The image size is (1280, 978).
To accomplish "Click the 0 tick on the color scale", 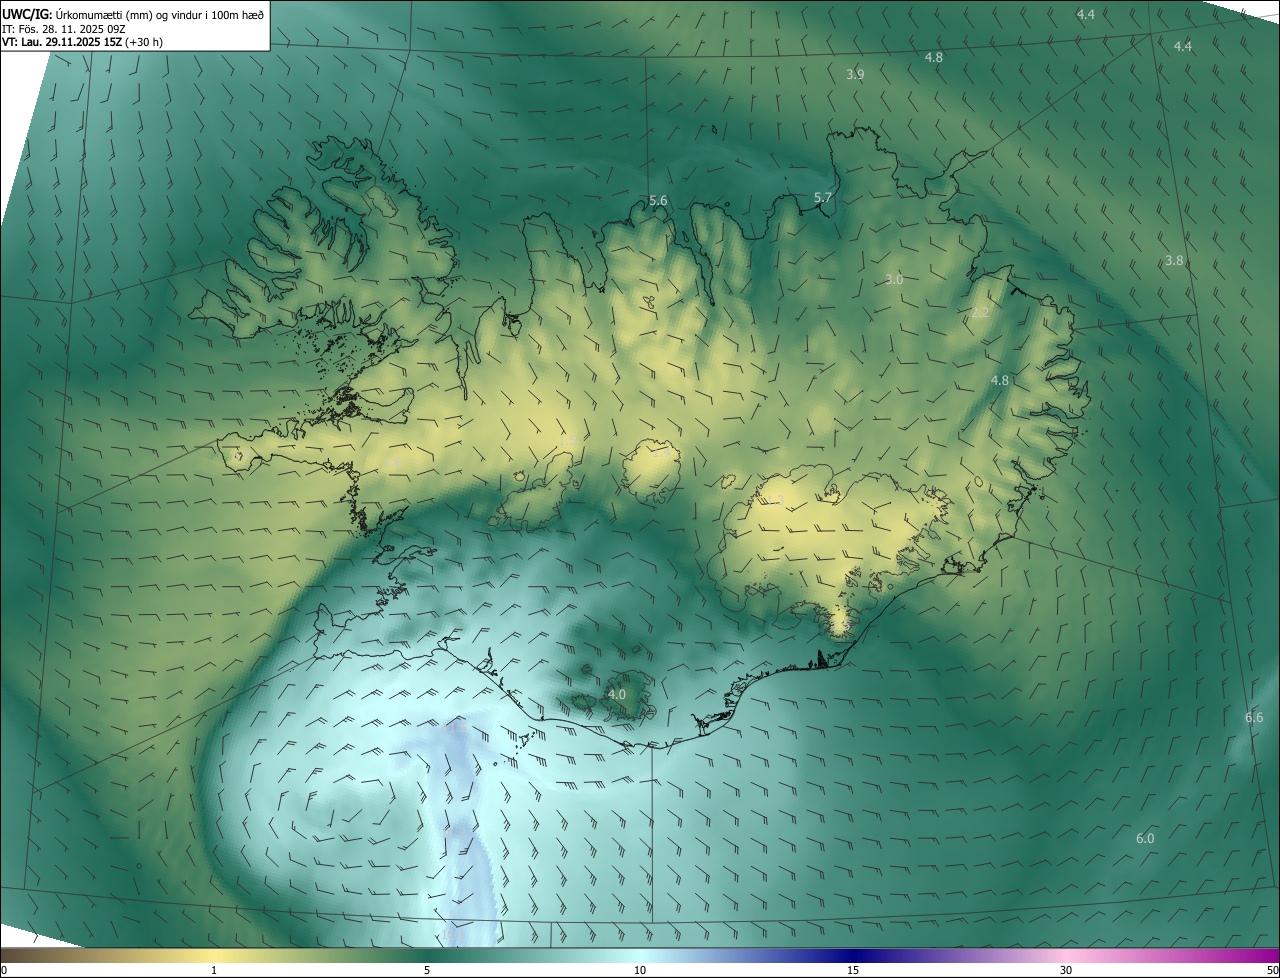I will pos(4,971).
